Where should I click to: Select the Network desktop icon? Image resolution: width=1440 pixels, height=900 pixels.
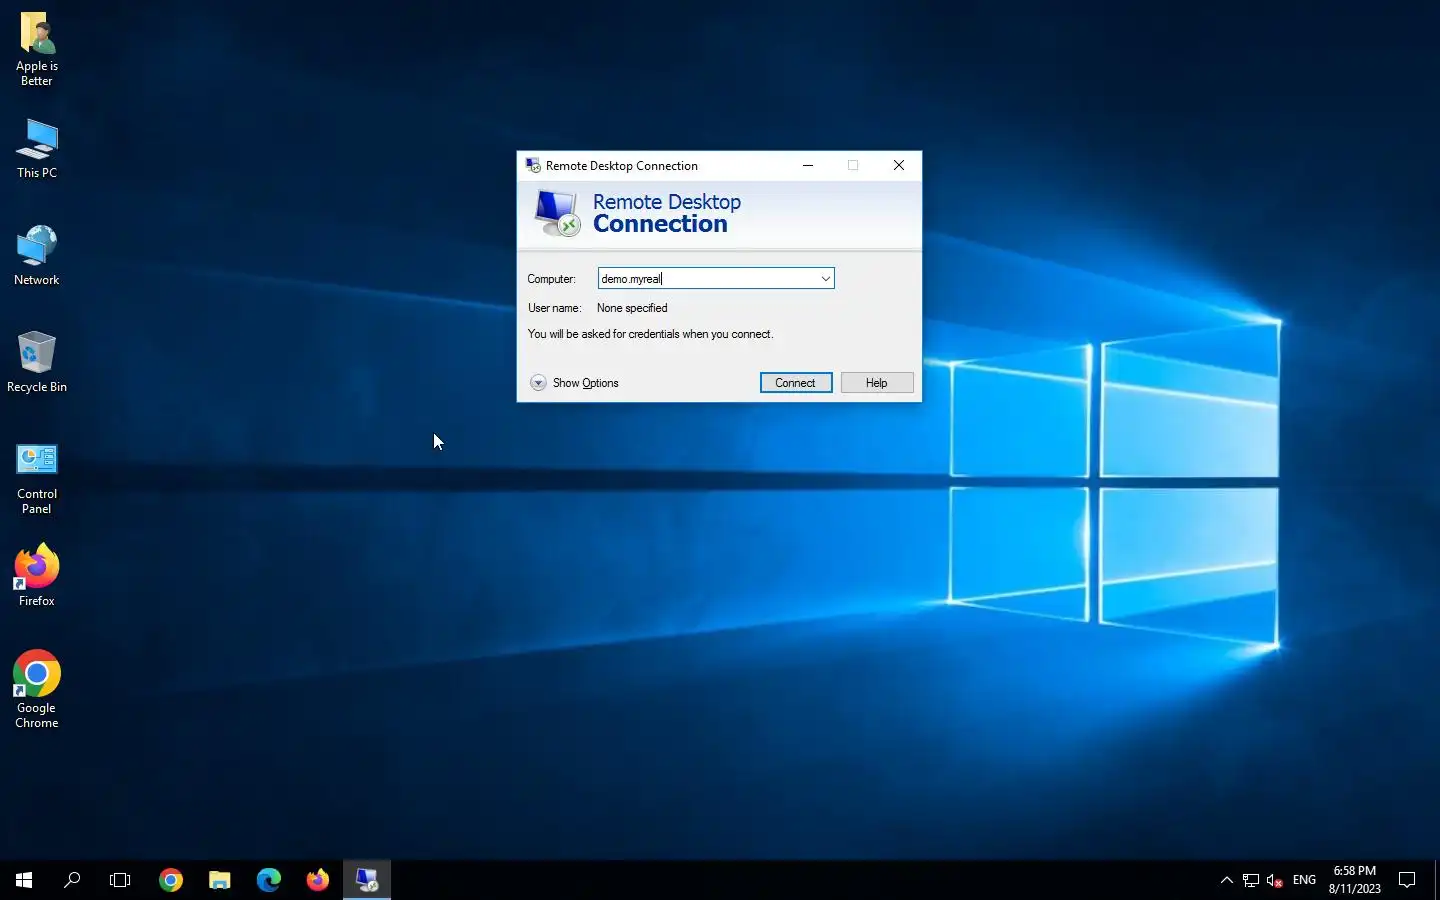coord(37,255)
